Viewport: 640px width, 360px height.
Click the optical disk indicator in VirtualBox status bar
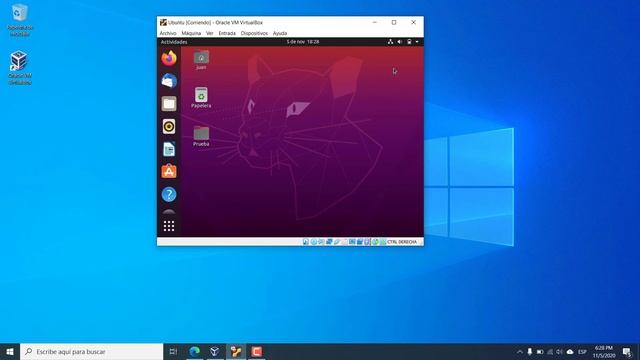tap(313, 242)
